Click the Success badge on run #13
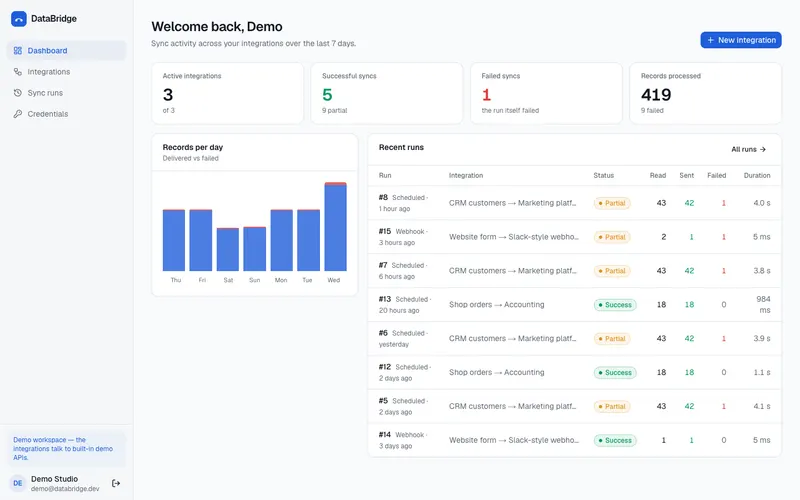The width and height of the screenshot is (800, 500). click(615, 305)
